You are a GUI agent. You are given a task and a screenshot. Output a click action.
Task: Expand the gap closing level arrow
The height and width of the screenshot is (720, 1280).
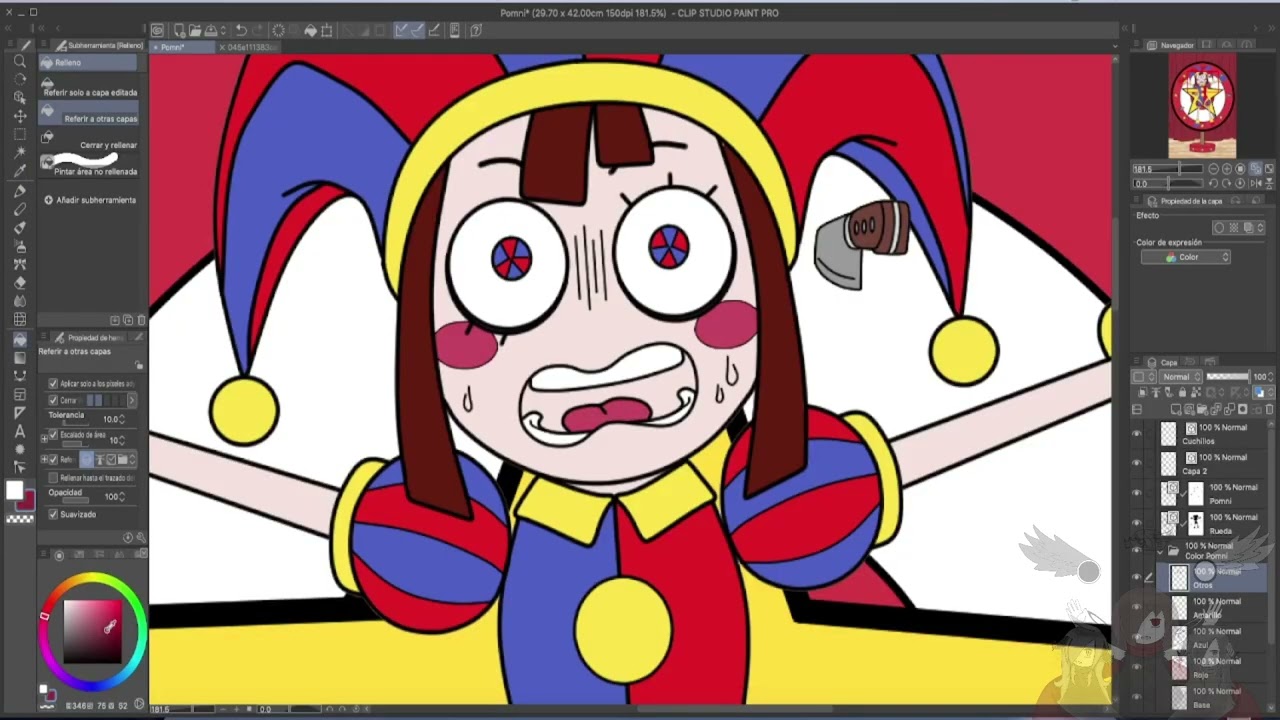pyautogui.click(x=131, y=400)
